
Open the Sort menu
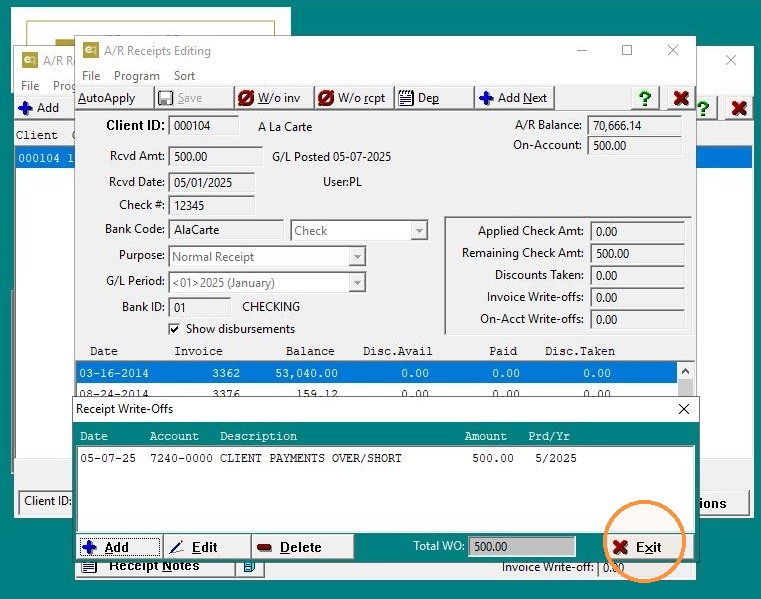pyautogui.click(x=184, y=76)
